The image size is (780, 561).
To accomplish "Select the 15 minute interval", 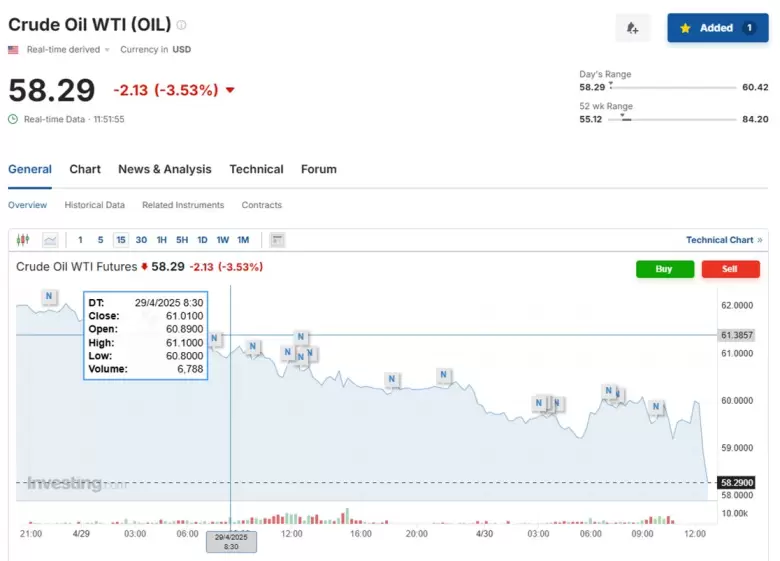I will [x=121, y=240].
